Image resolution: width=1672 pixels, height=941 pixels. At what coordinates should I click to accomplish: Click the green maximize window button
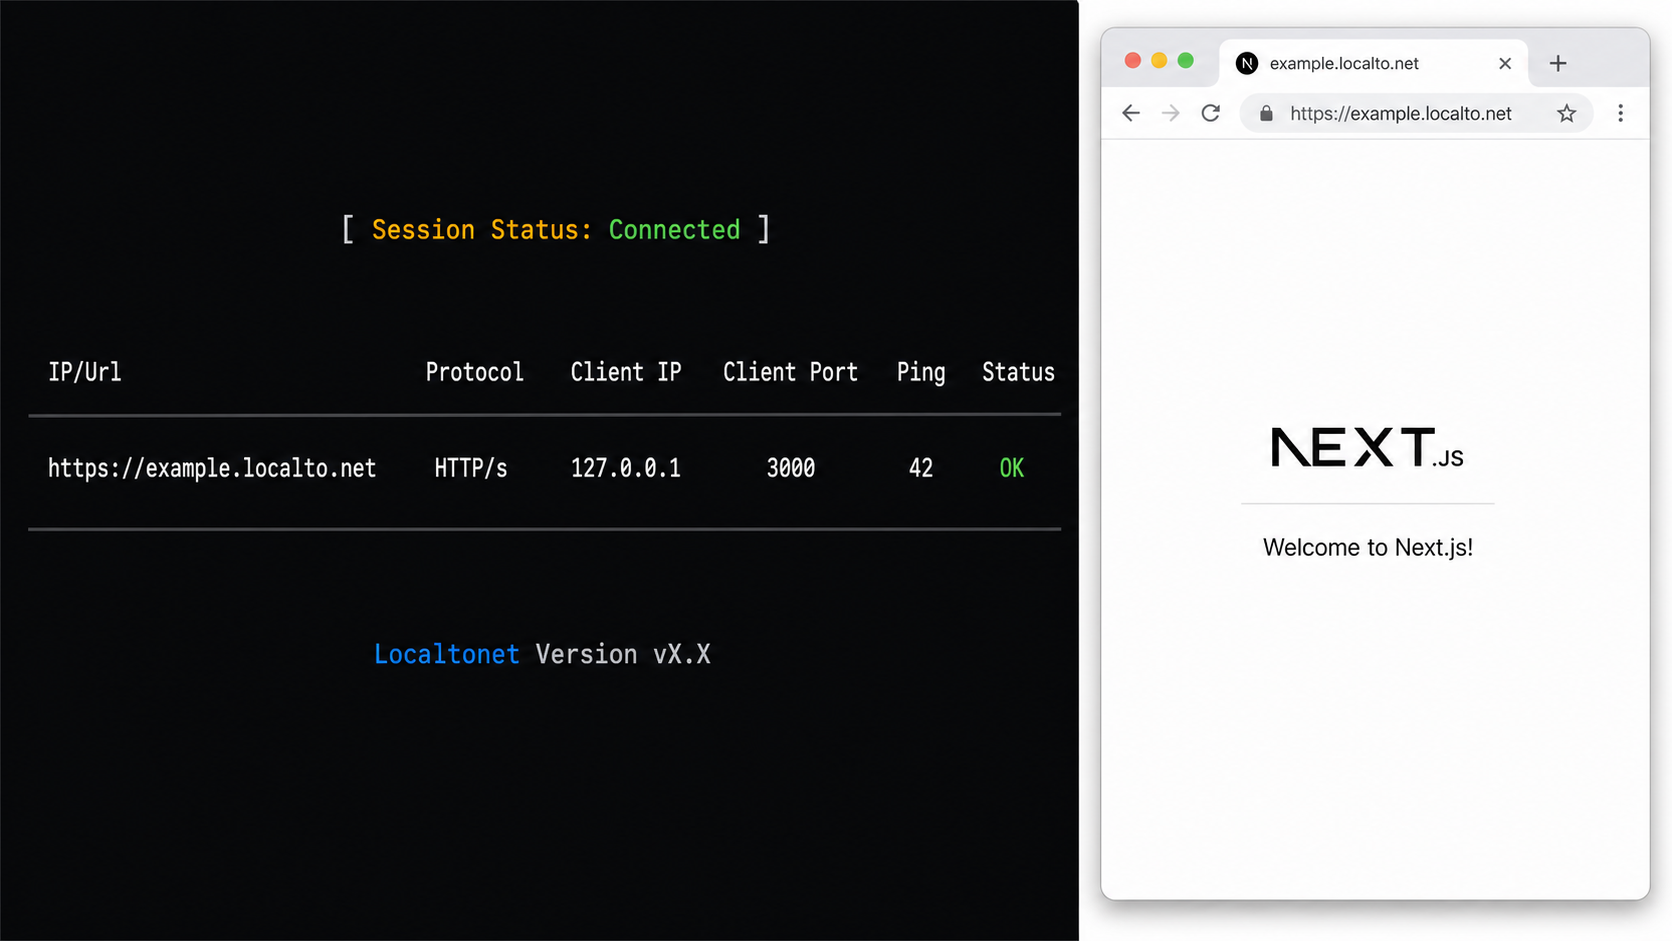pos(1186,61)
